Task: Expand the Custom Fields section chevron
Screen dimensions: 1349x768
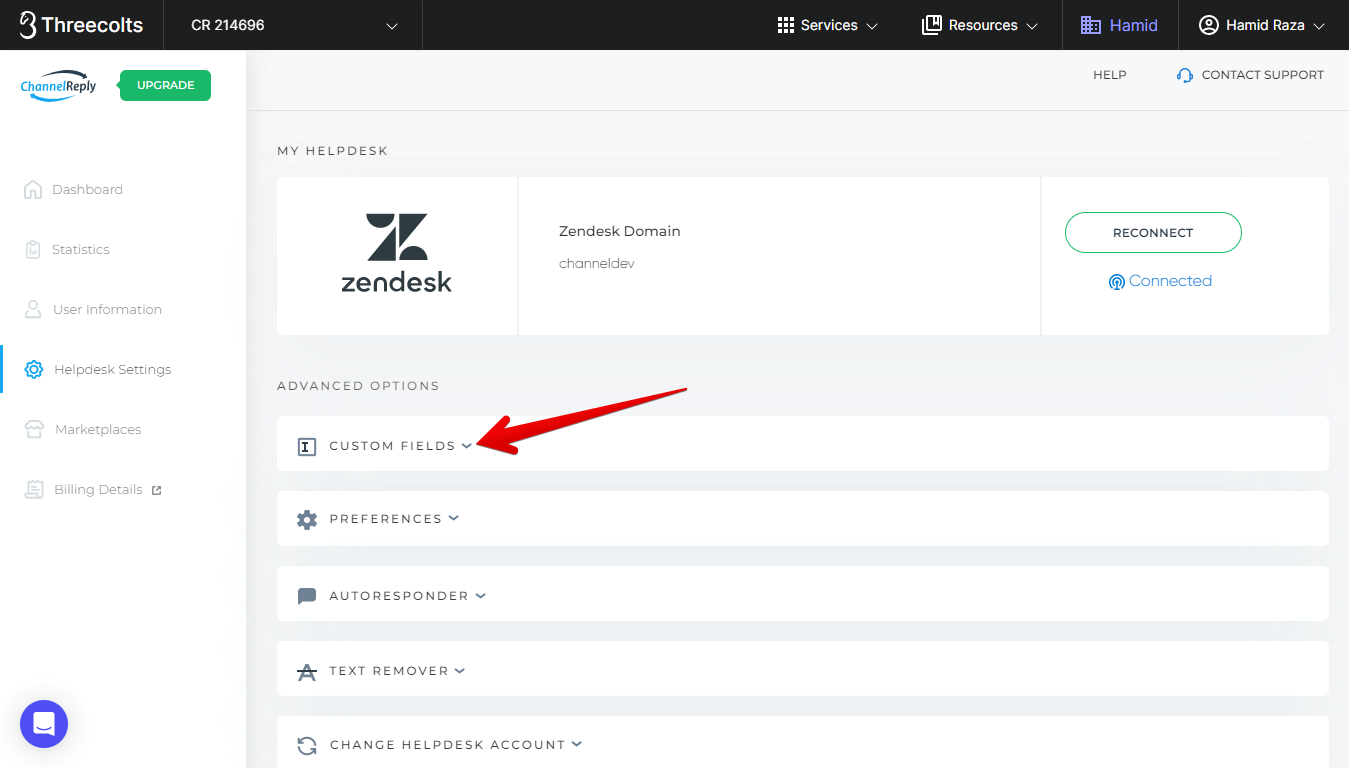Action: pos(467,446)
